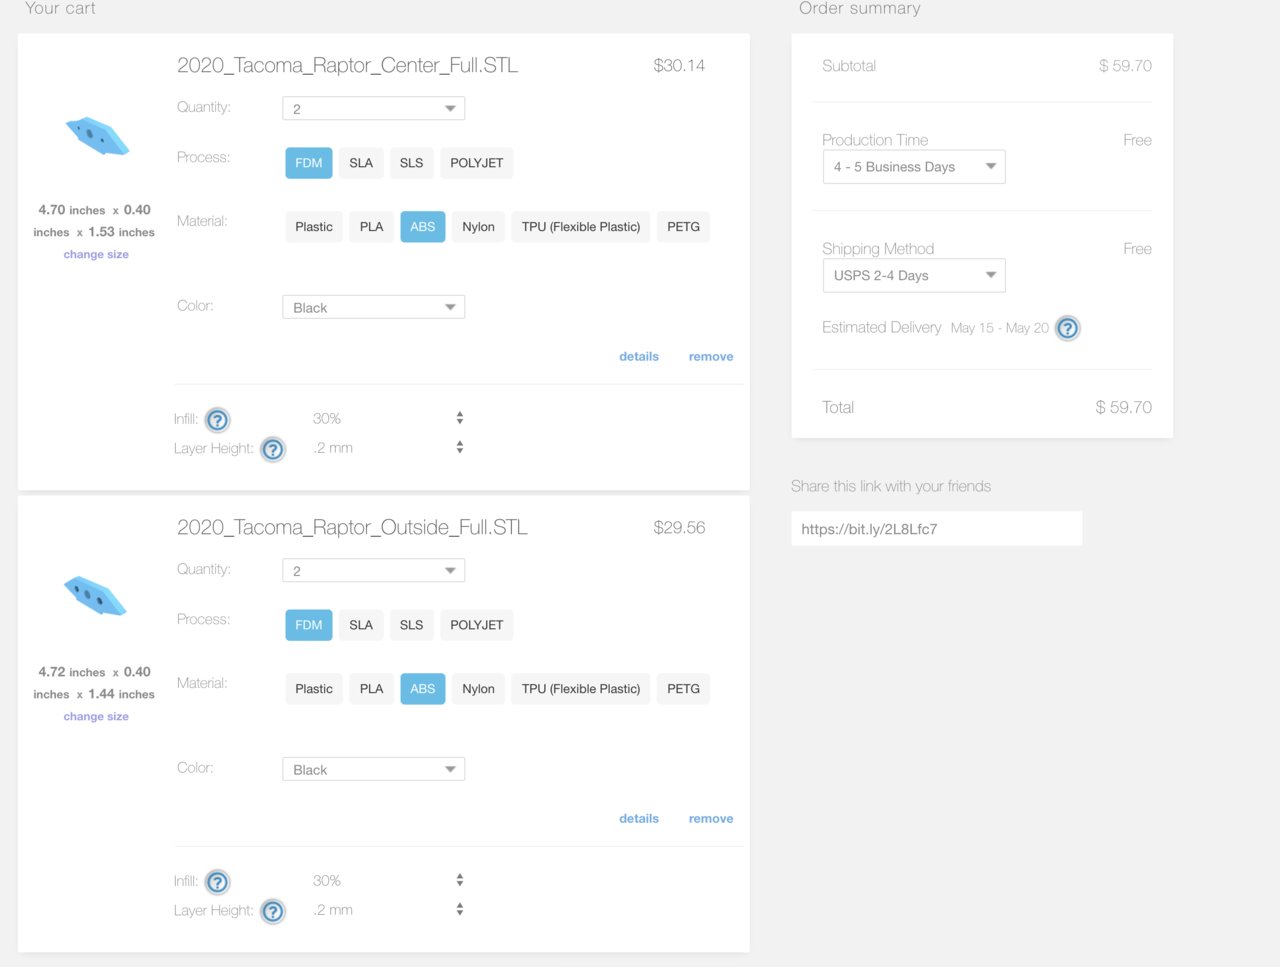Adjust 30% Infill stepper for Center part
Screen dimensions: 1280x967
460,418
